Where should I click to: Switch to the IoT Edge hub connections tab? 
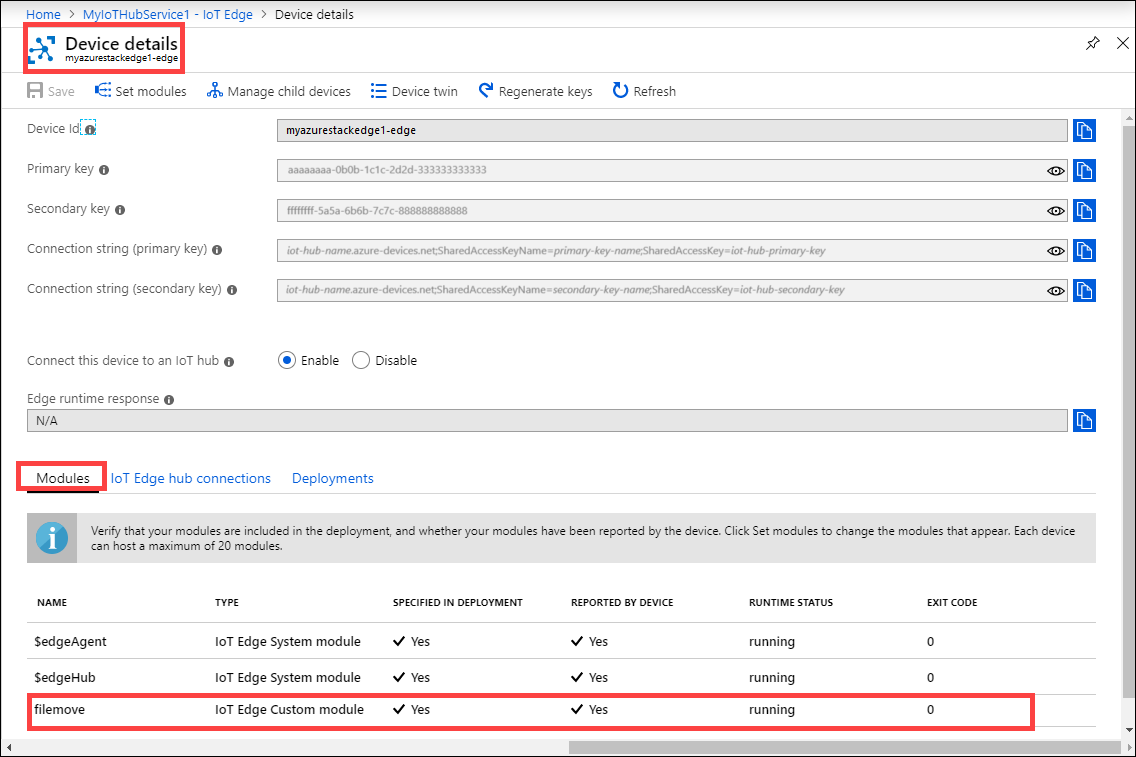pyautogui.click(x=190, y=478)
